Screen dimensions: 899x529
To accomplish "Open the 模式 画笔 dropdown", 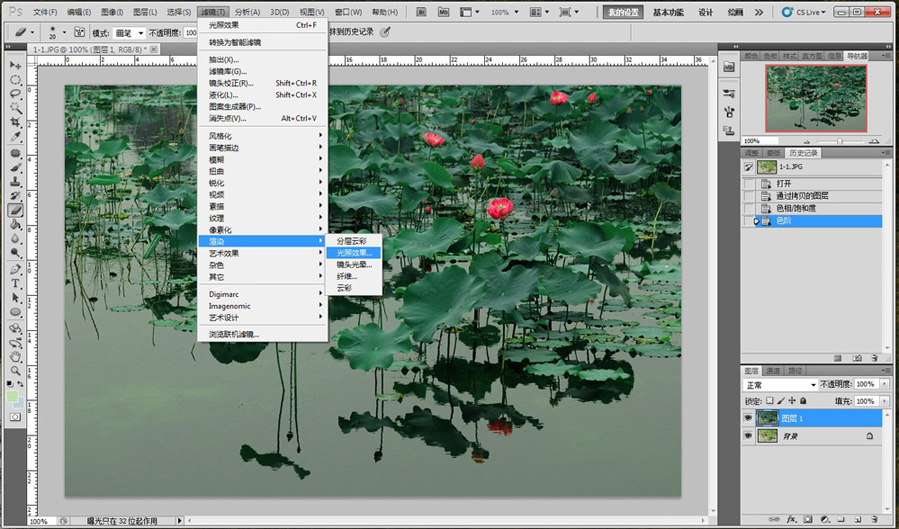I will (x=128, y=33).
